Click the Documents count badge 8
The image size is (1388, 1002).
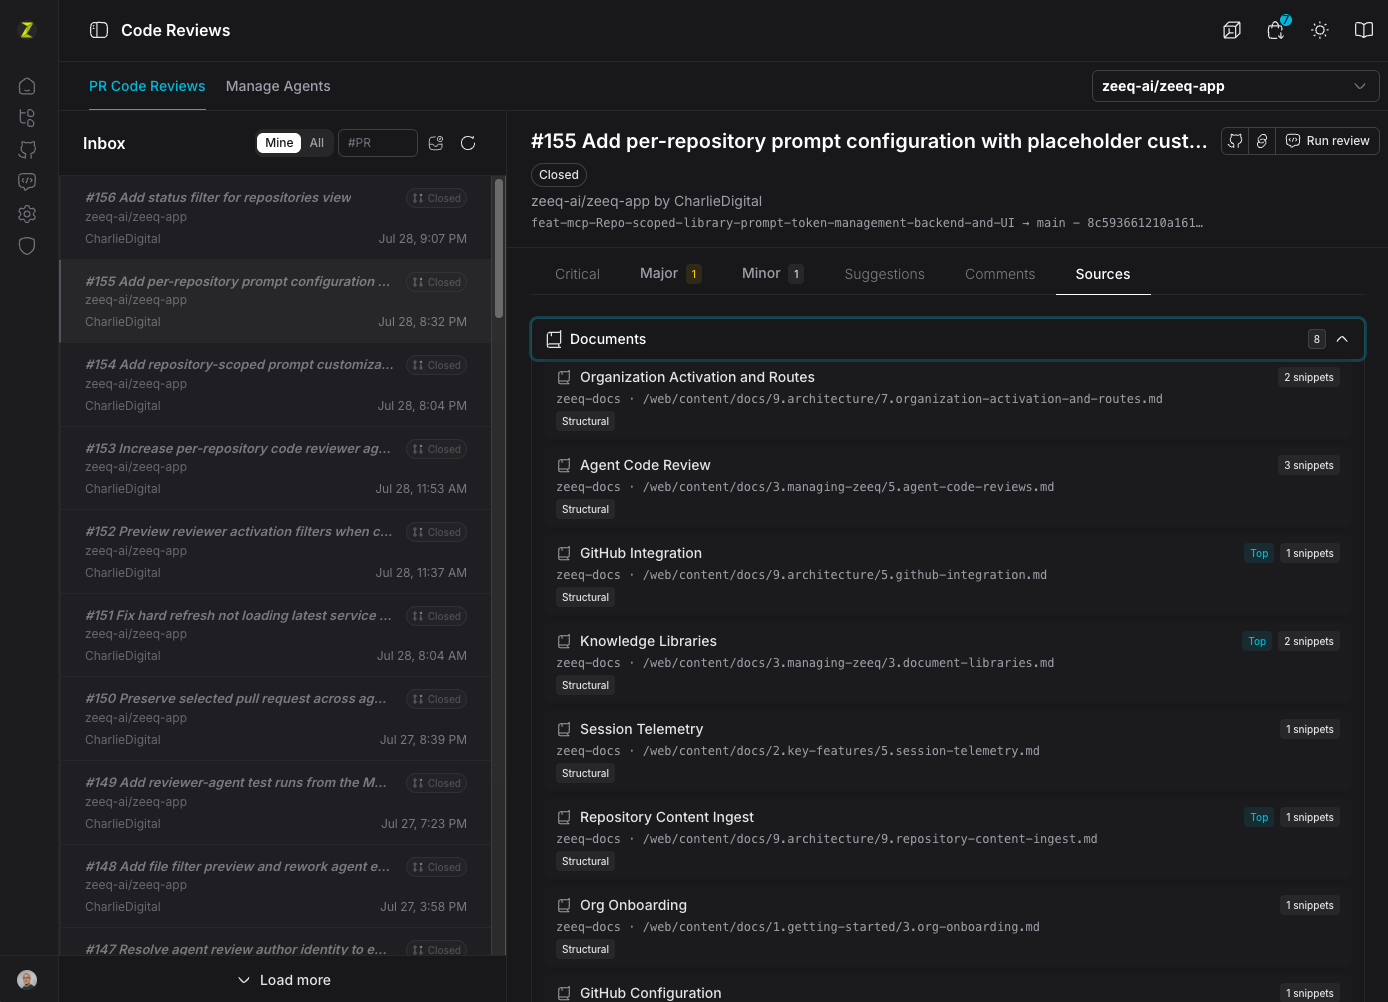[1317, 340]
